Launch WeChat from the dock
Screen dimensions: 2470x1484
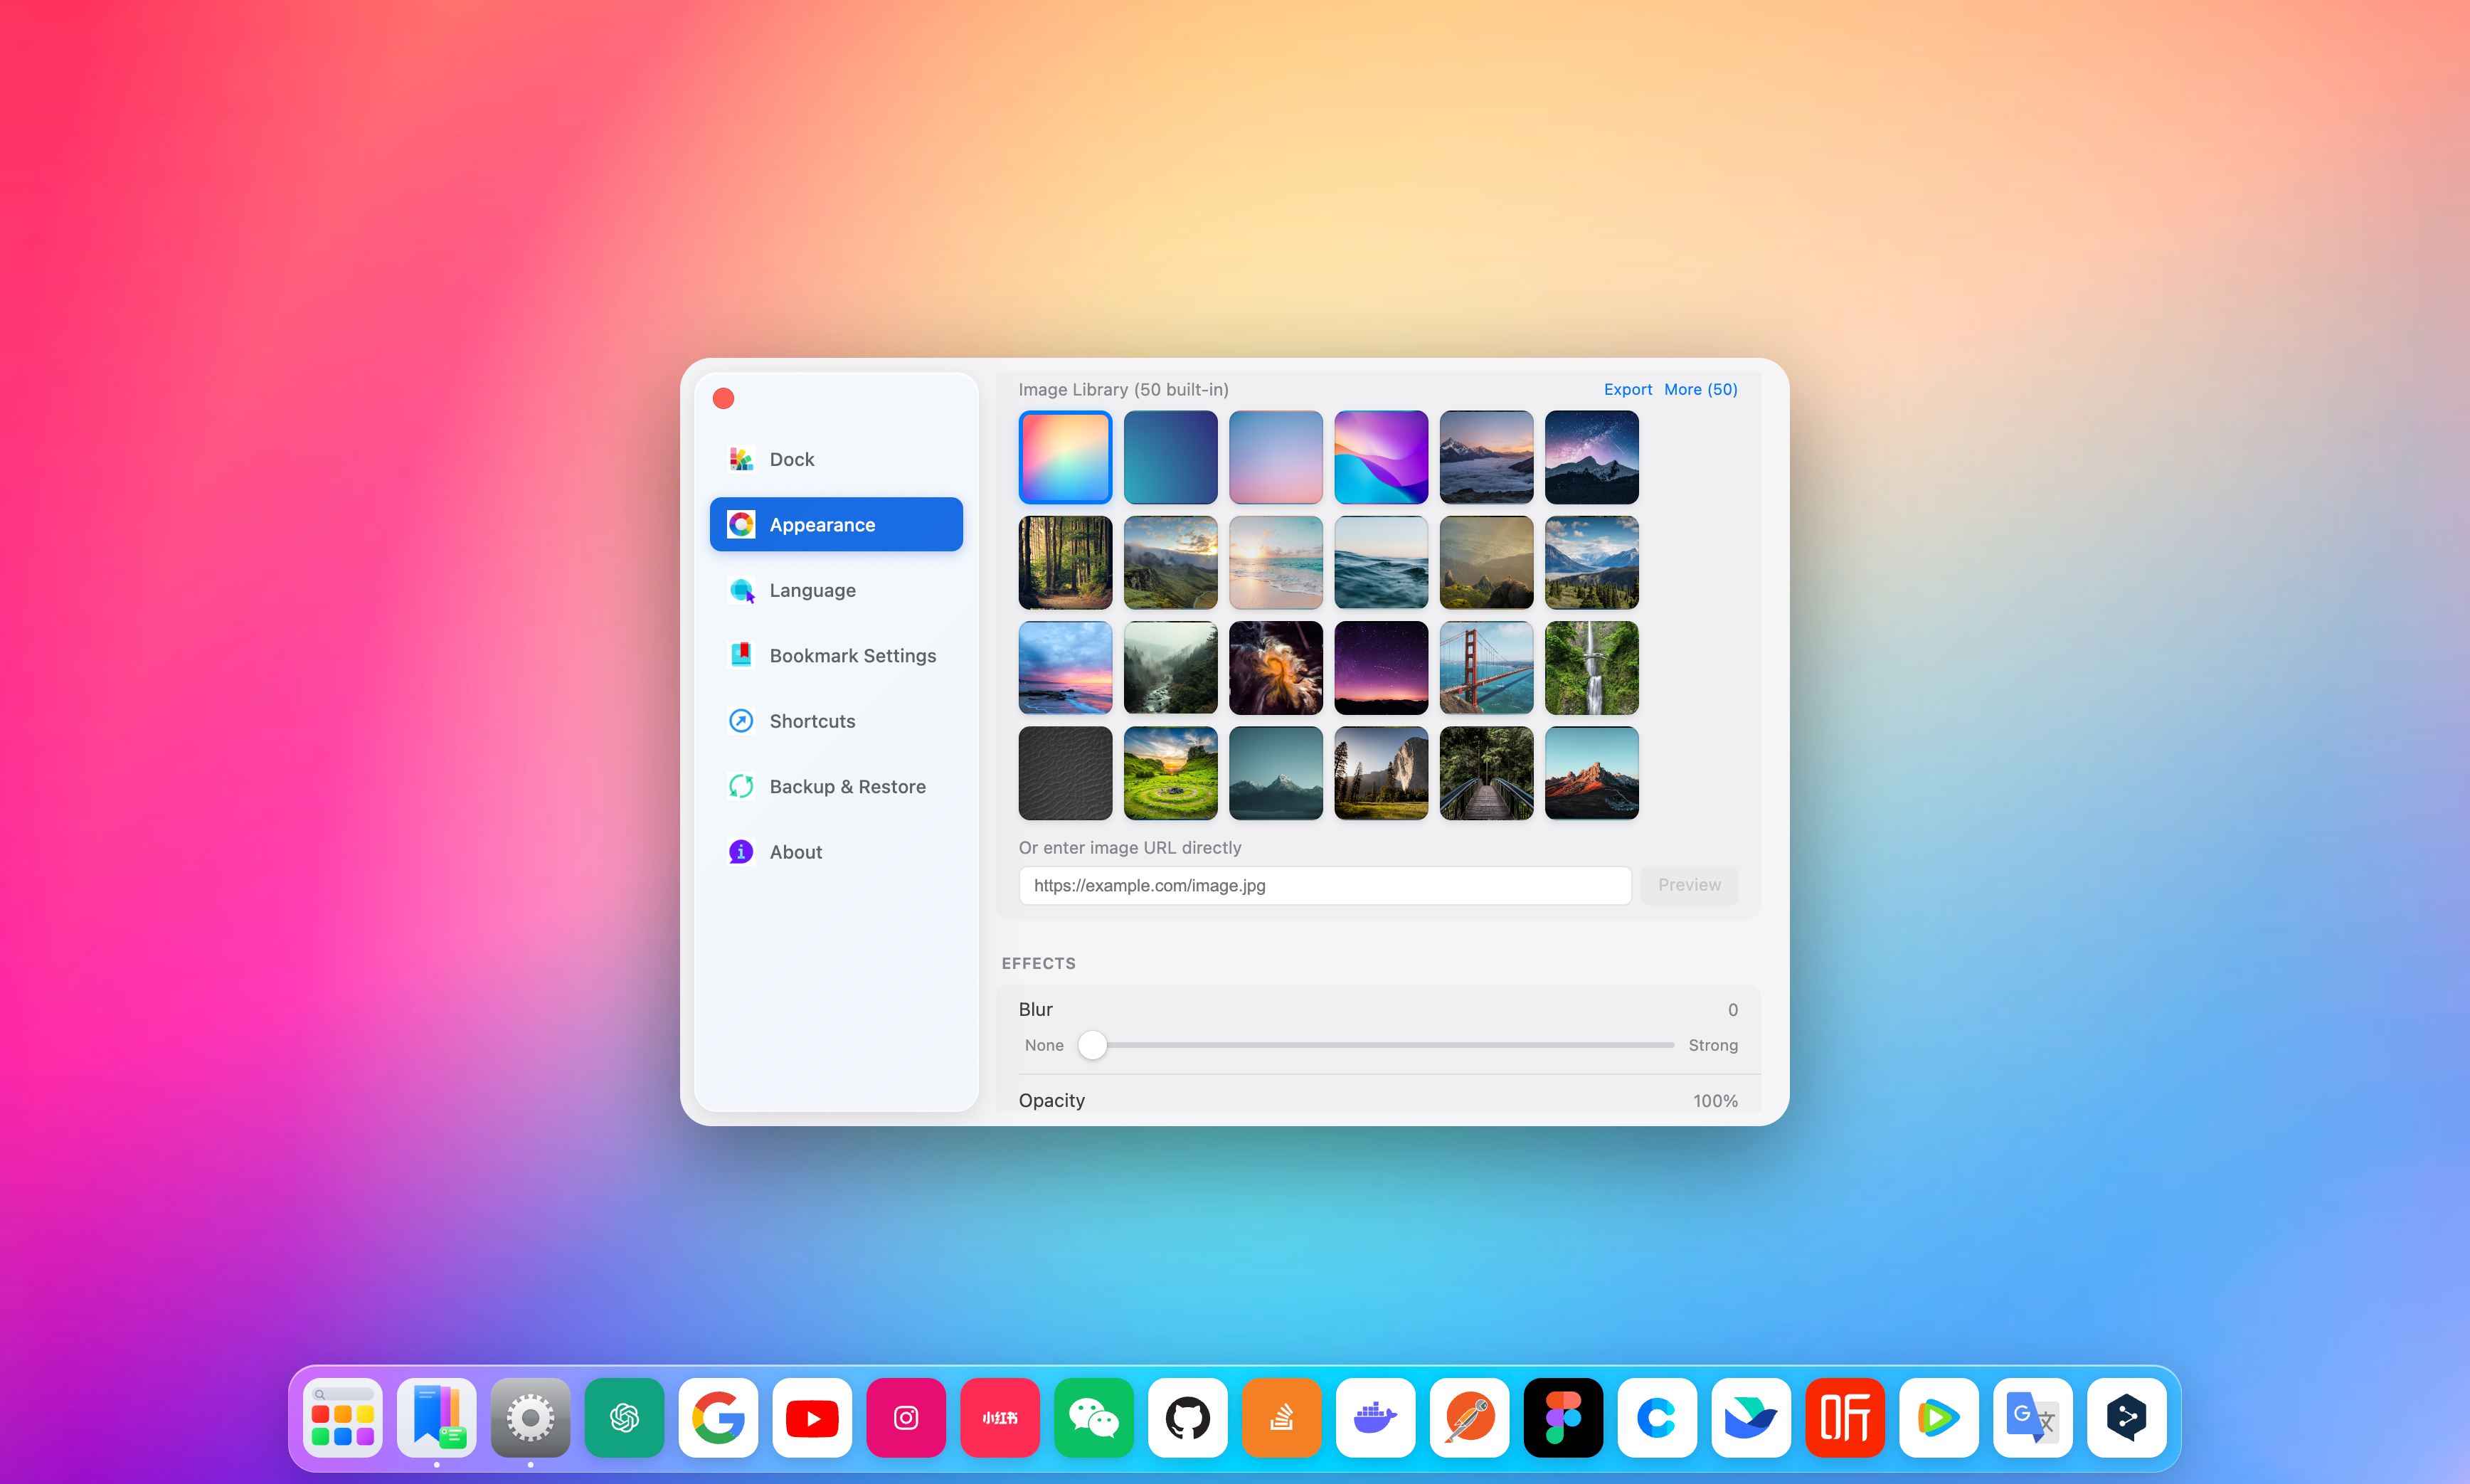point(1094,1417)
